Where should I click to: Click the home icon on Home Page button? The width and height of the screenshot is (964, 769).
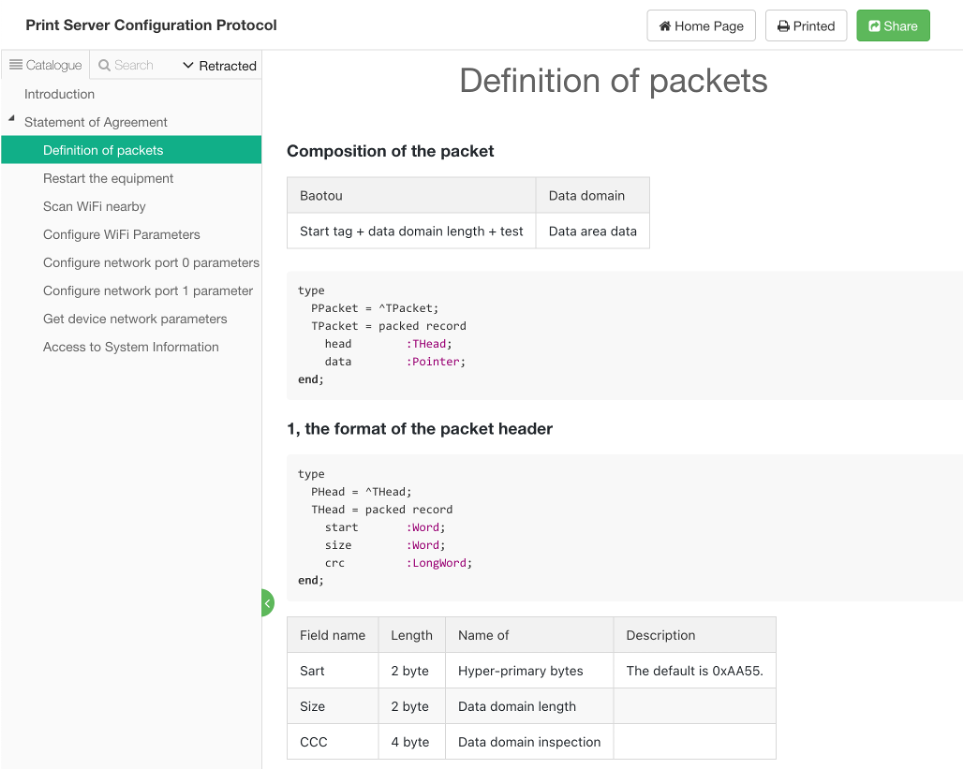[664, 25]
